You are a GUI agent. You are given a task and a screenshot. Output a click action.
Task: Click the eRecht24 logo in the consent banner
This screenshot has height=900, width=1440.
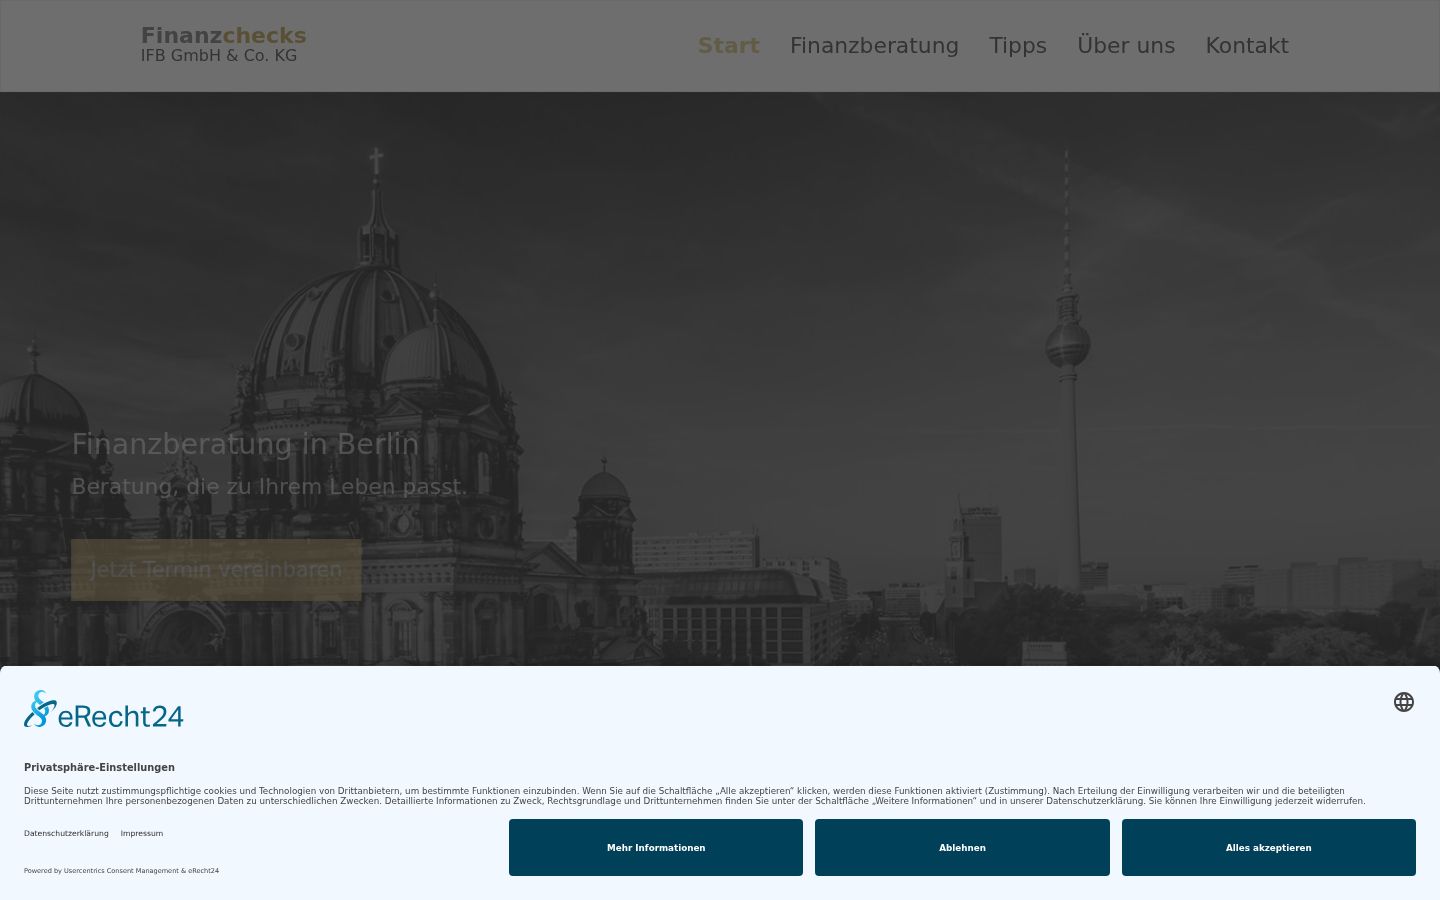tap(104, 709)
